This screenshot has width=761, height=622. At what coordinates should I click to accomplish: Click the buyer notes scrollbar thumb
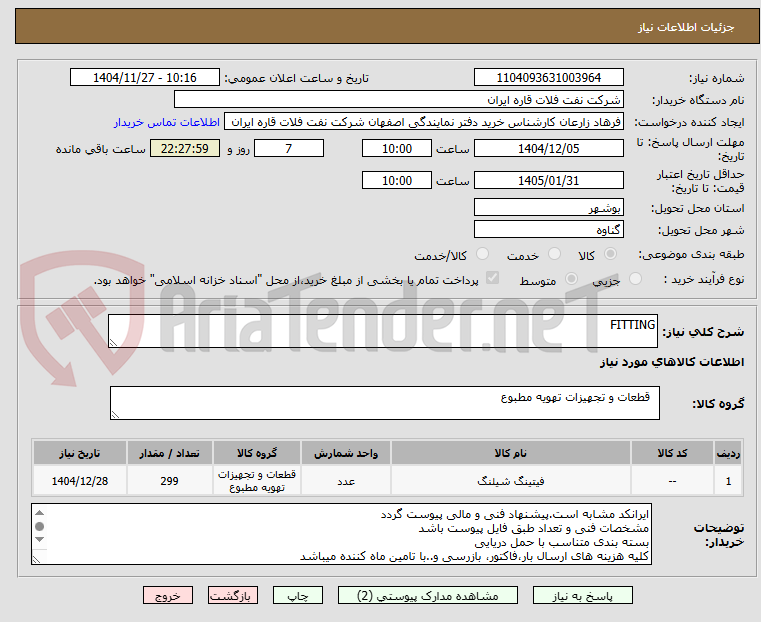tap(40, 526)
